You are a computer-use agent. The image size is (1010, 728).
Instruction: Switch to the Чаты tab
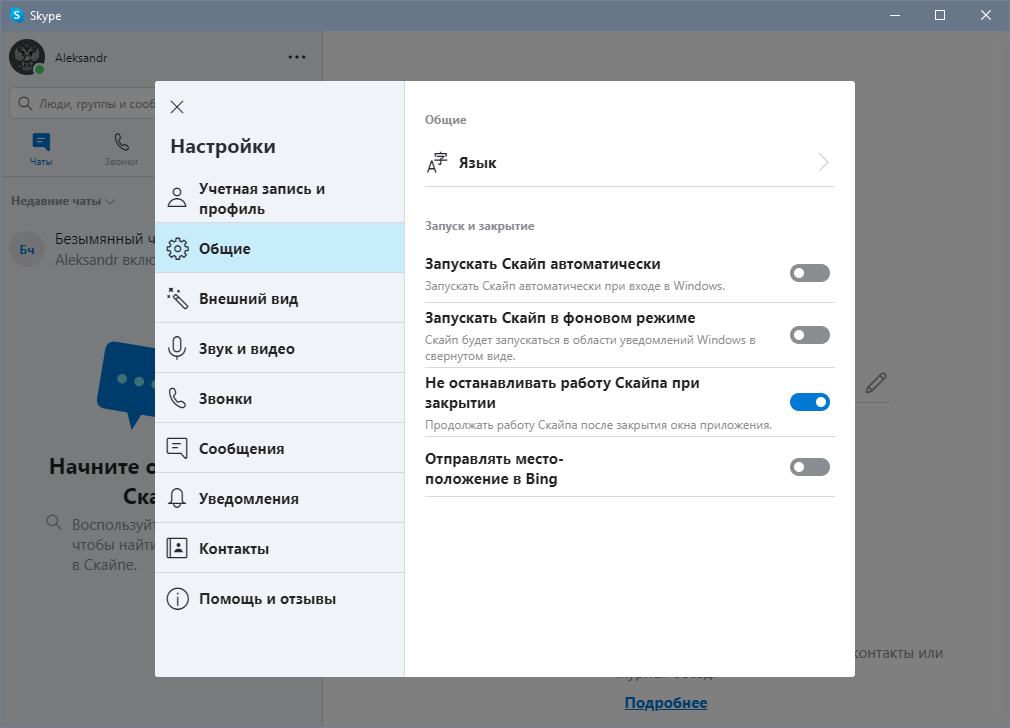(x=41, y=149)
